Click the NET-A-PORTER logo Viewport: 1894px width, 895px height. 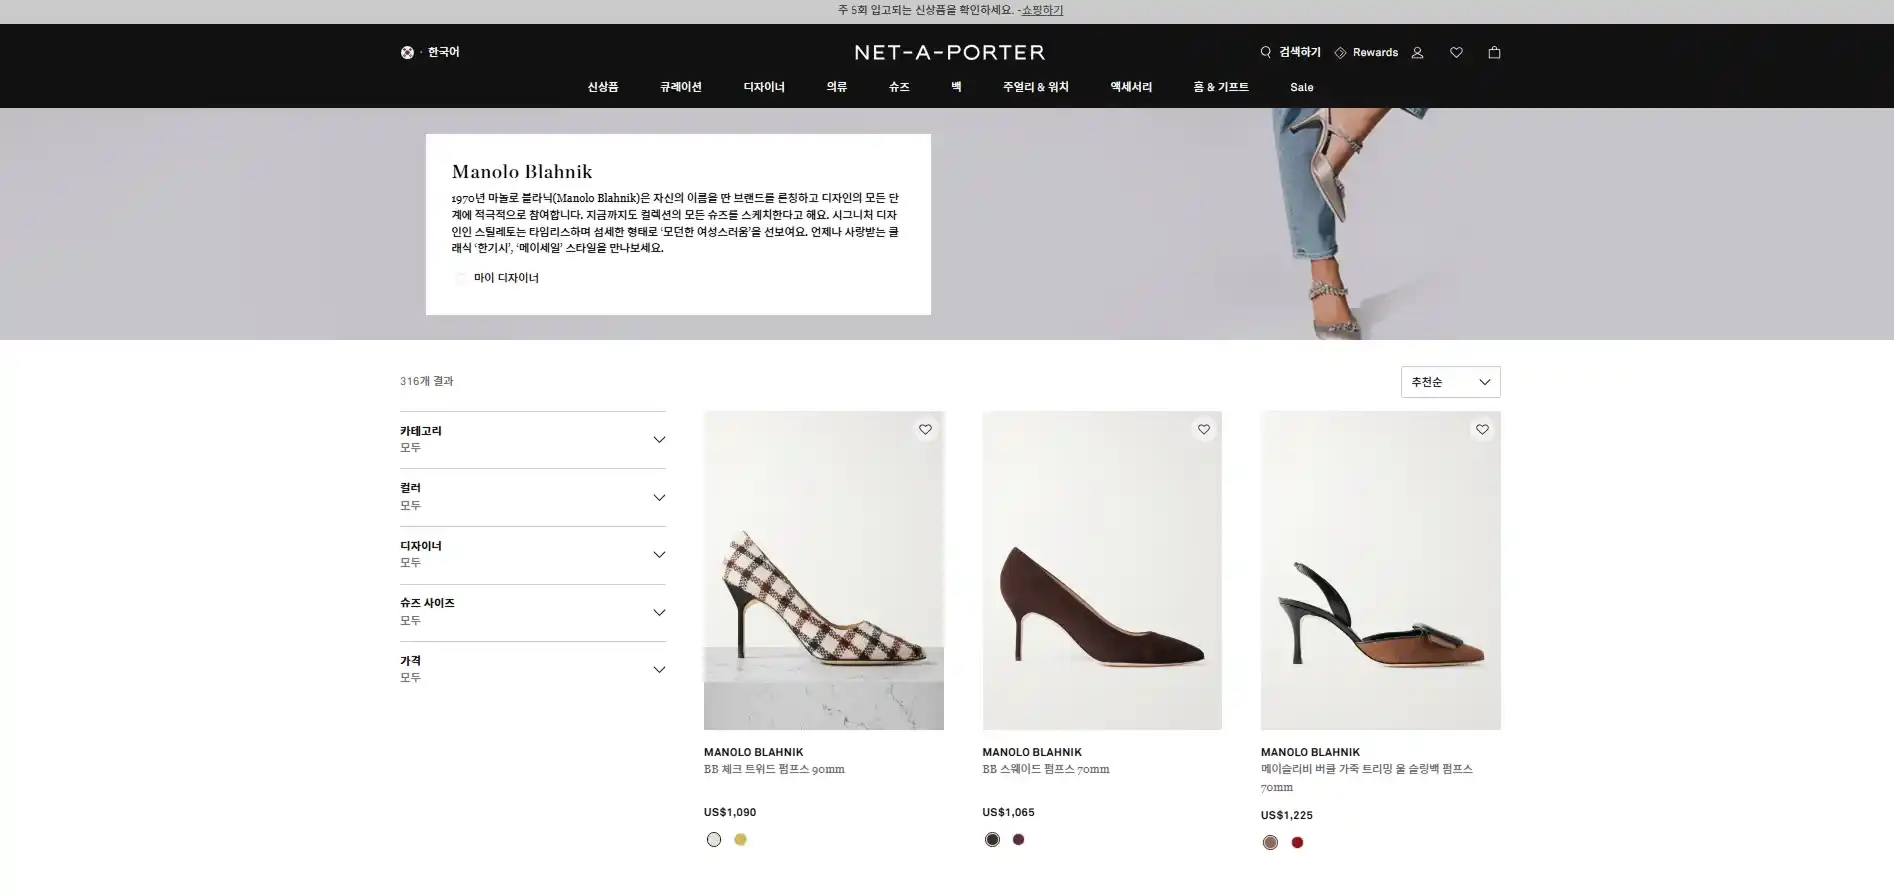pos(949,53)
